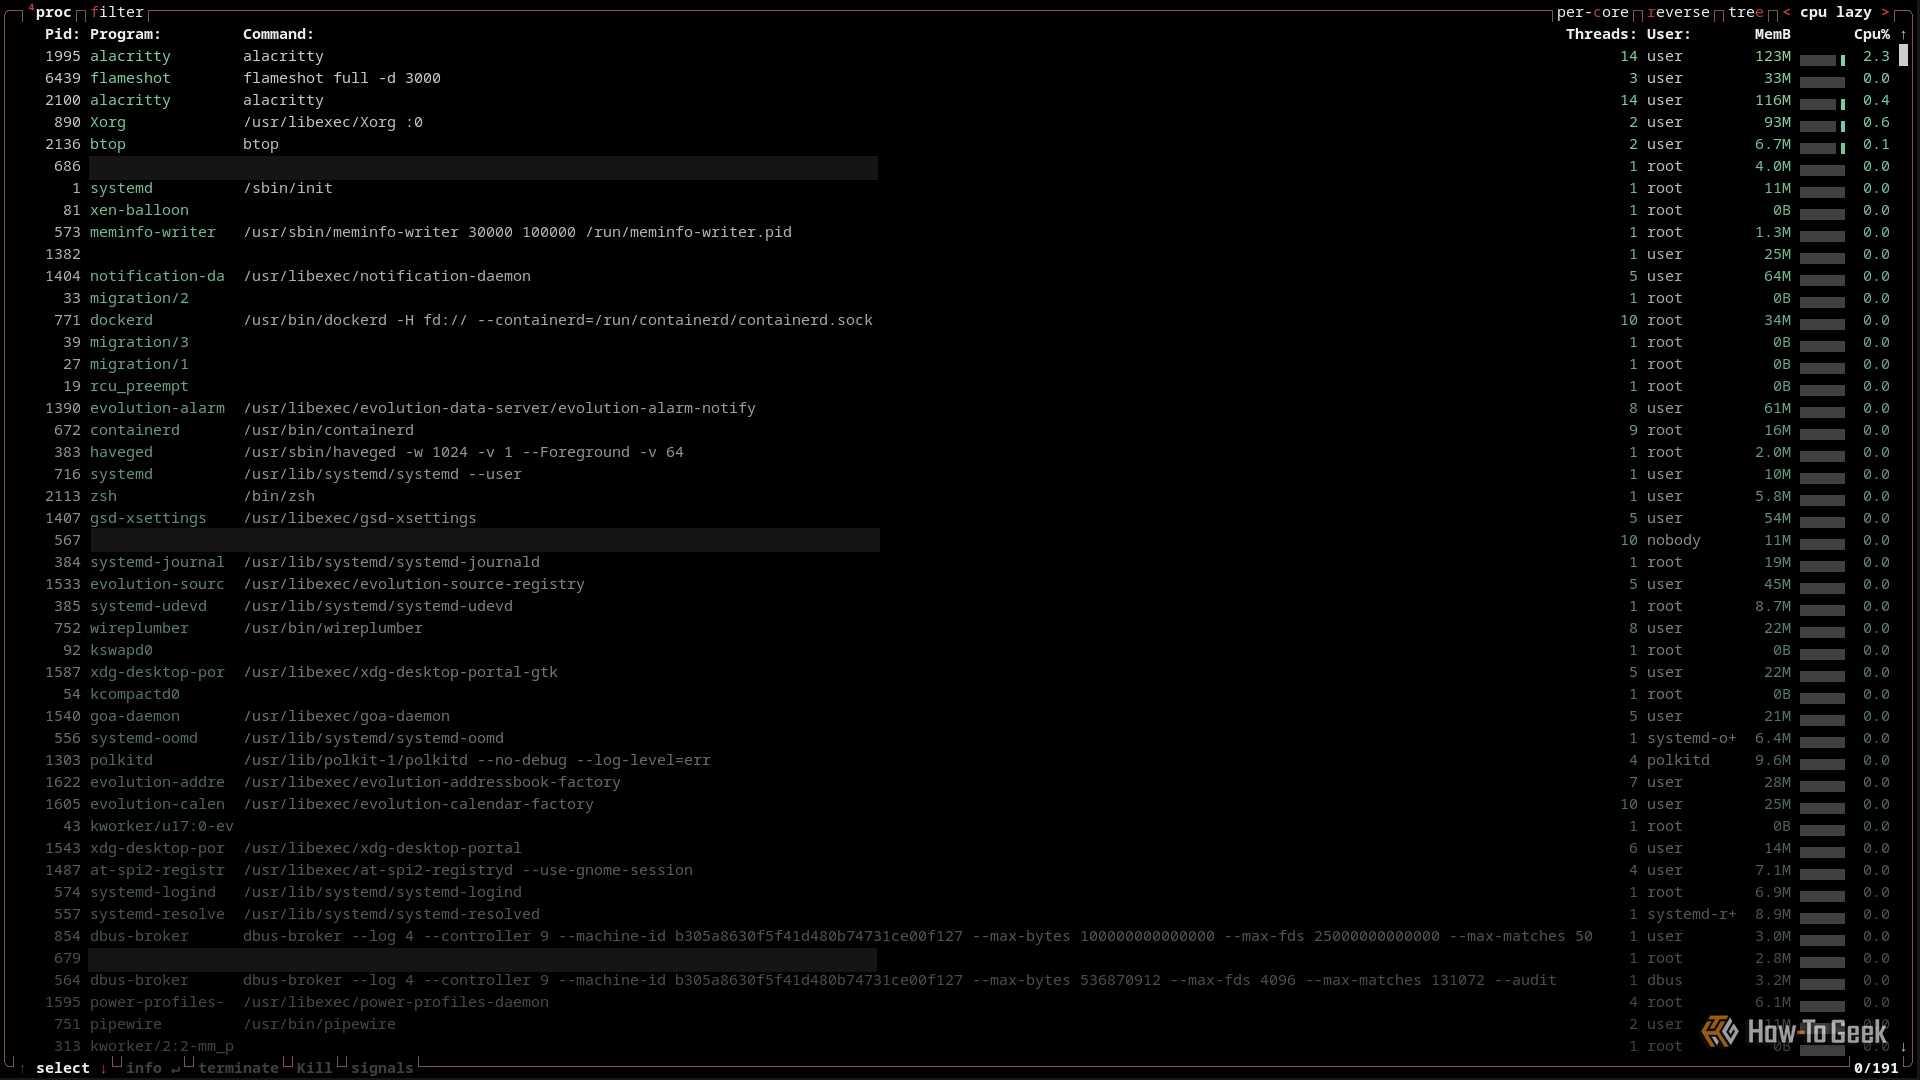Toggle per-core CPU usage option
The image size is (1920, 1080).
point(1593,12)
